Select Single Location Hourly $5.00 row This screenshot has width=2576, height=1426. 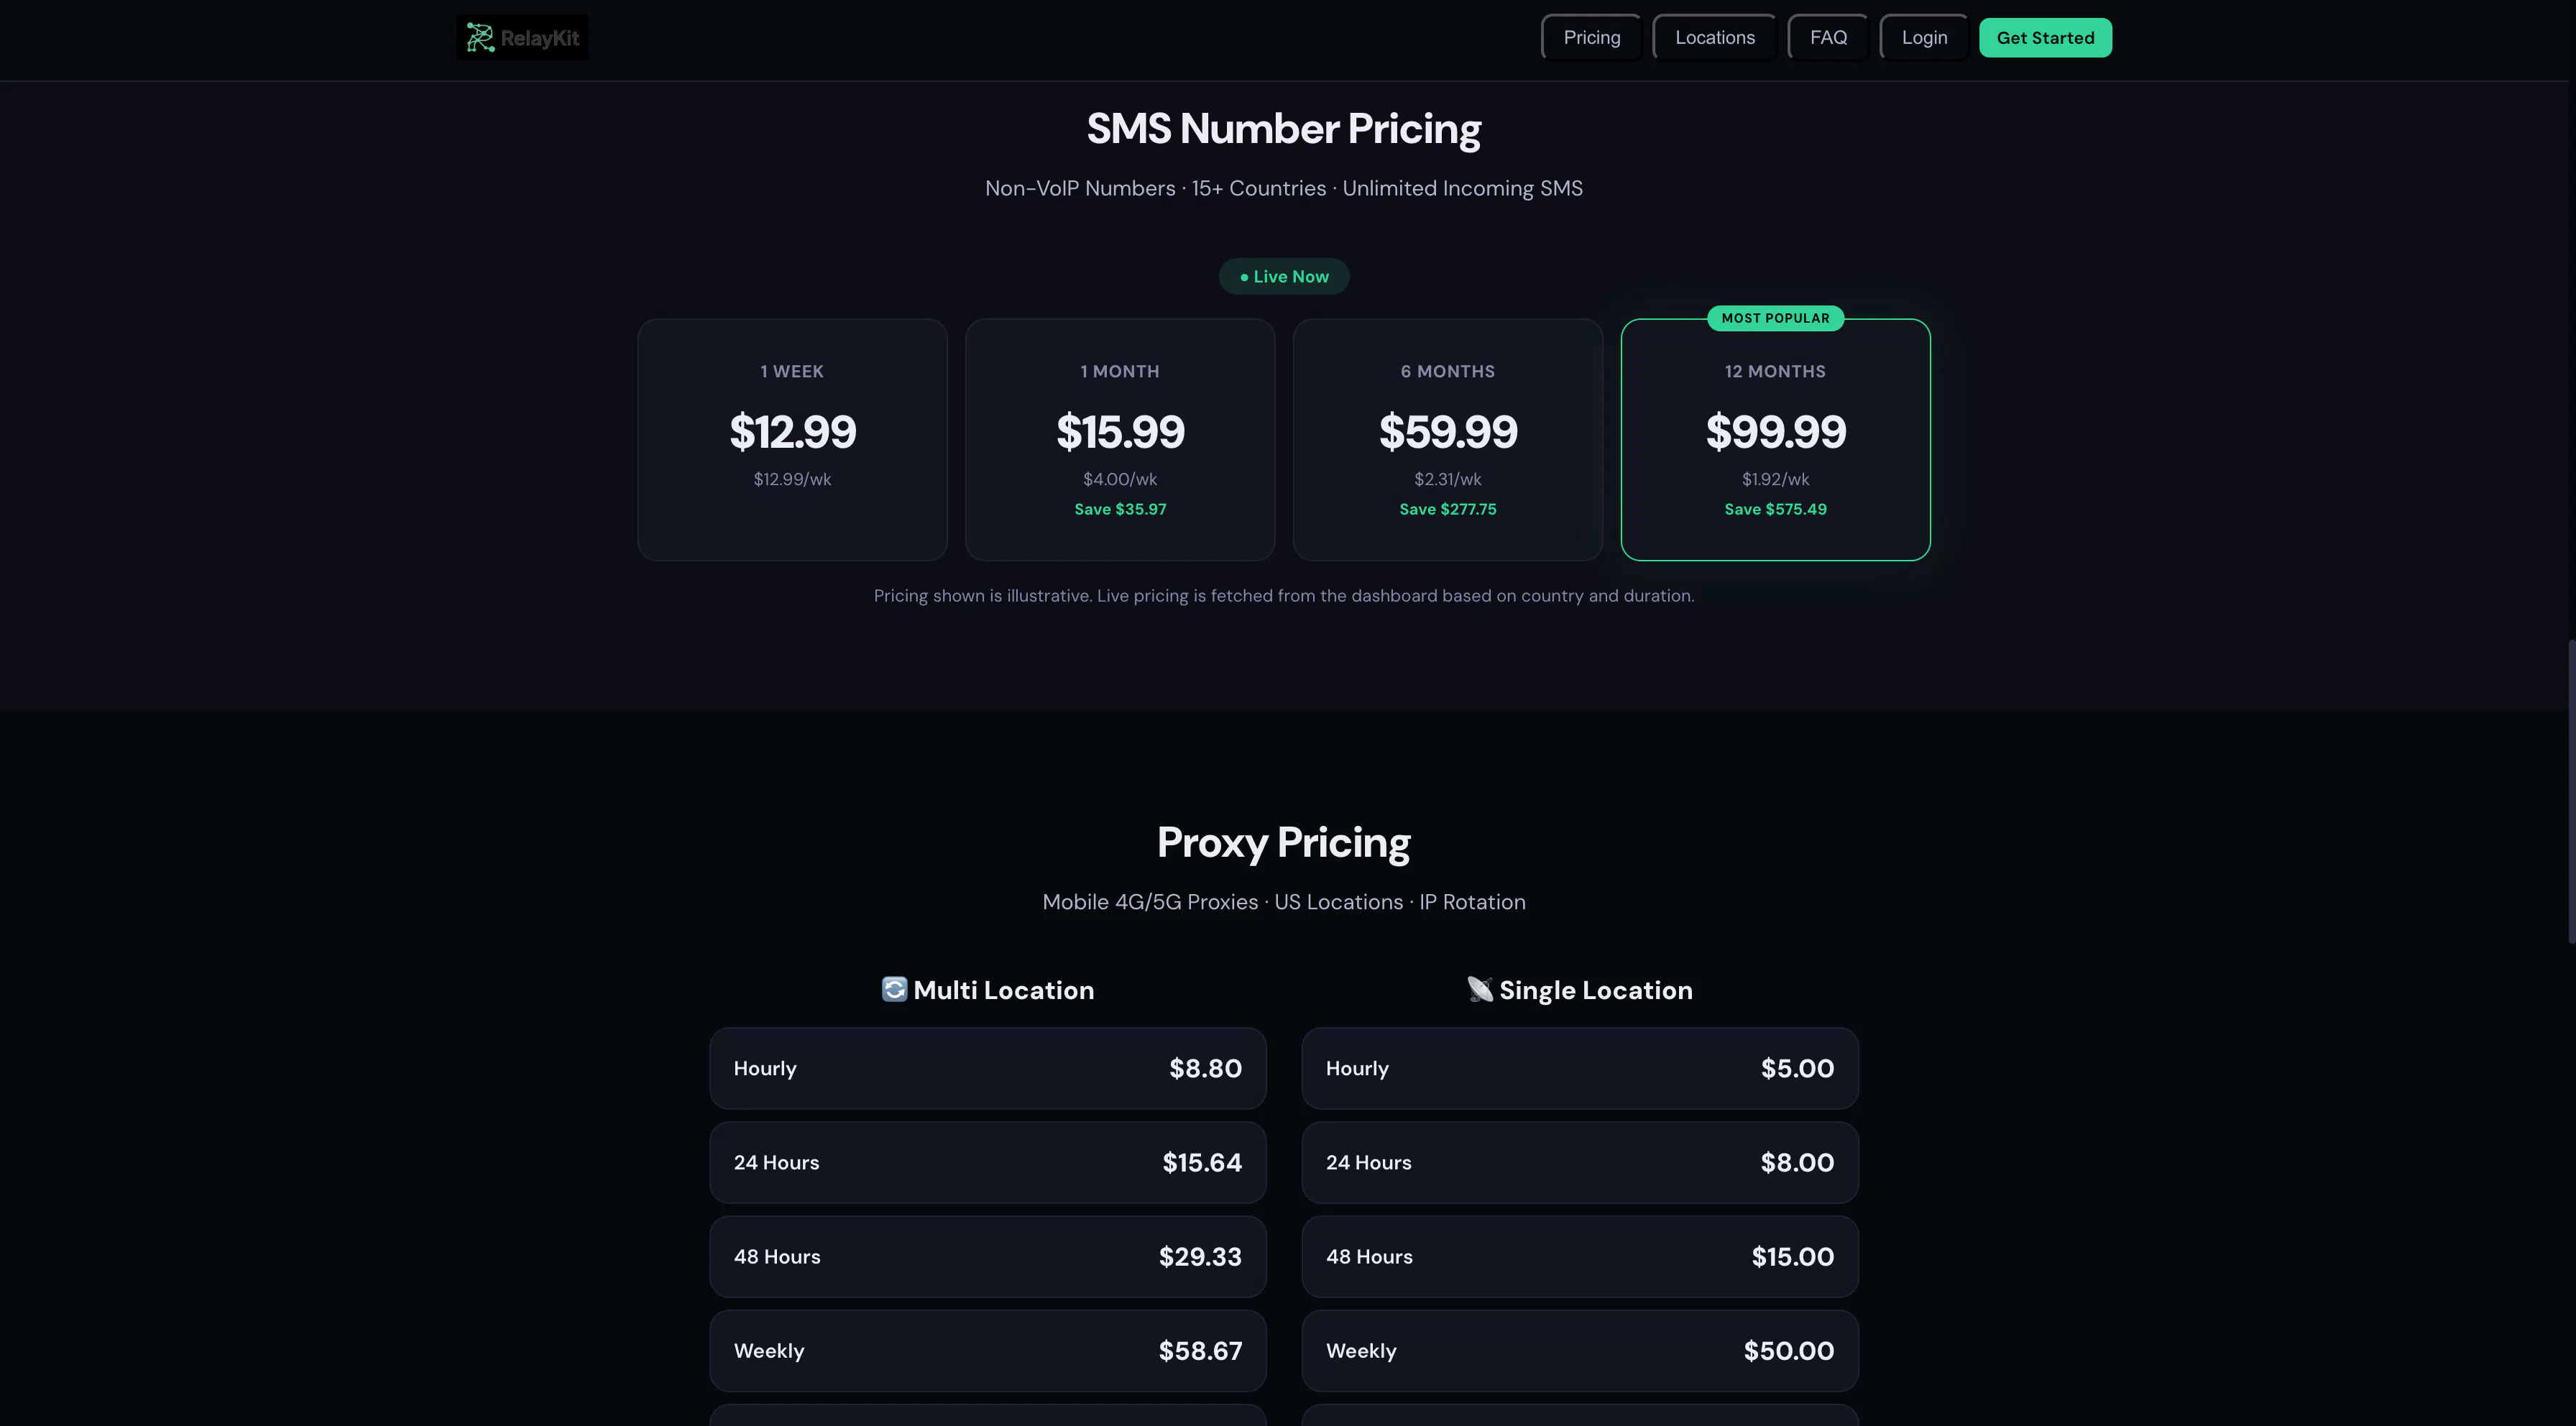point(1580,1068)
